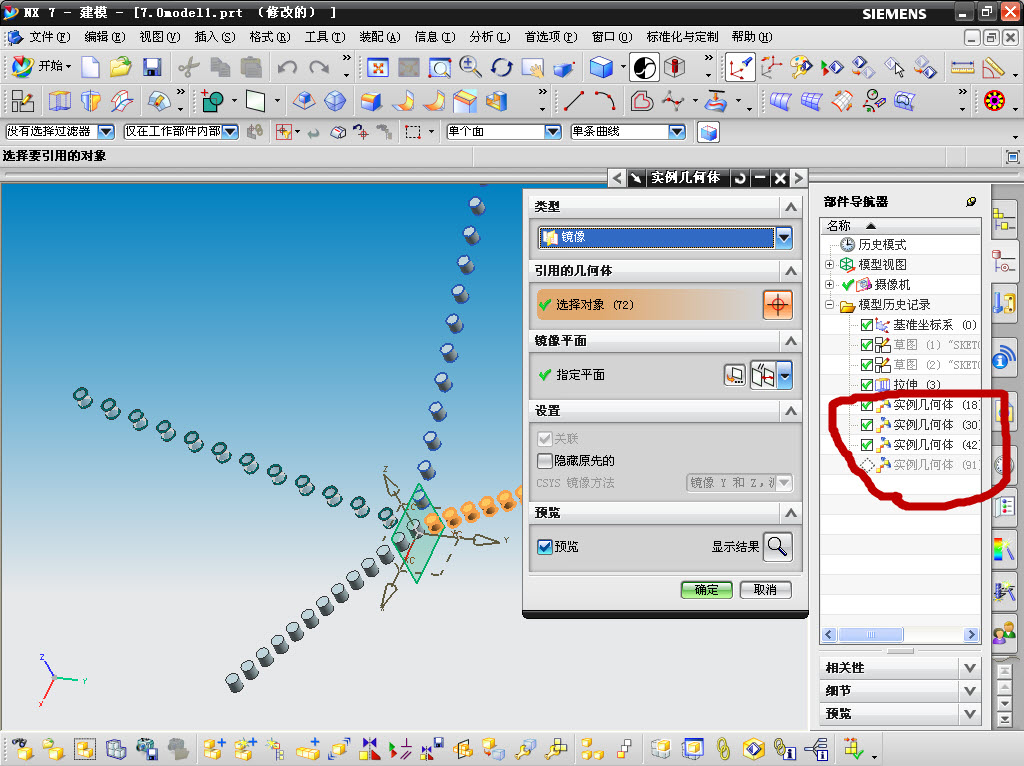The width and height of the screenshot is (1024, 766).
Task: Open the roles sidebar icon
Action: pyautogui.click(x=1003, y=632)
